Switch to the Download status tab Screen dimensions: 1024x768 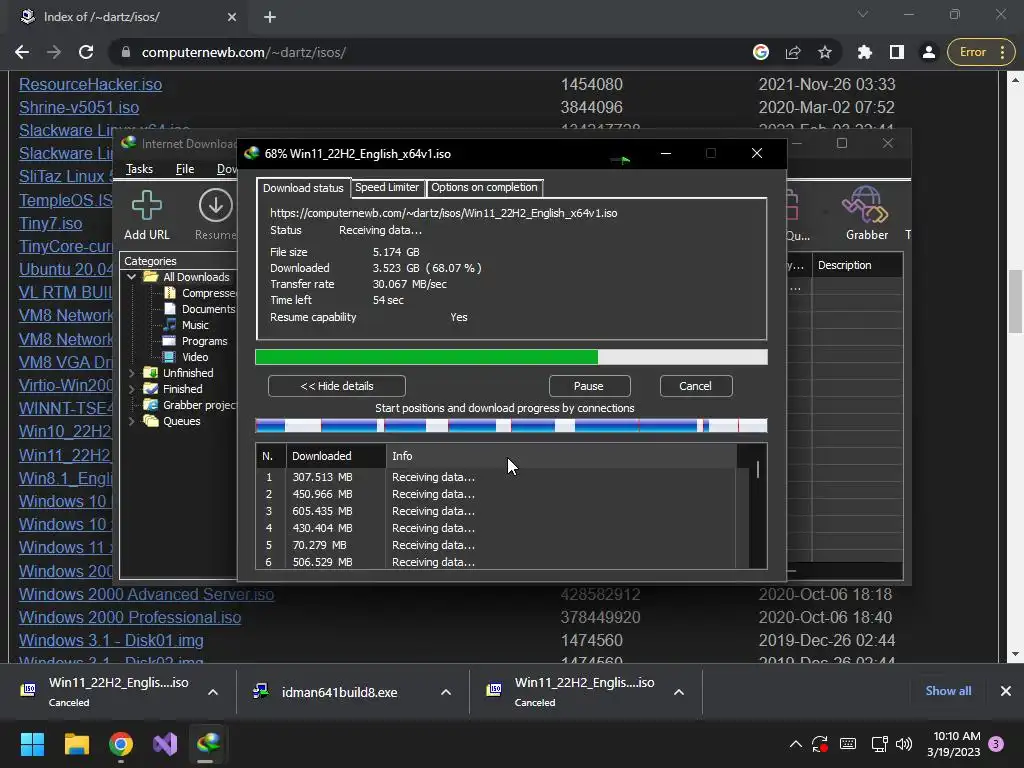(303, 188)
